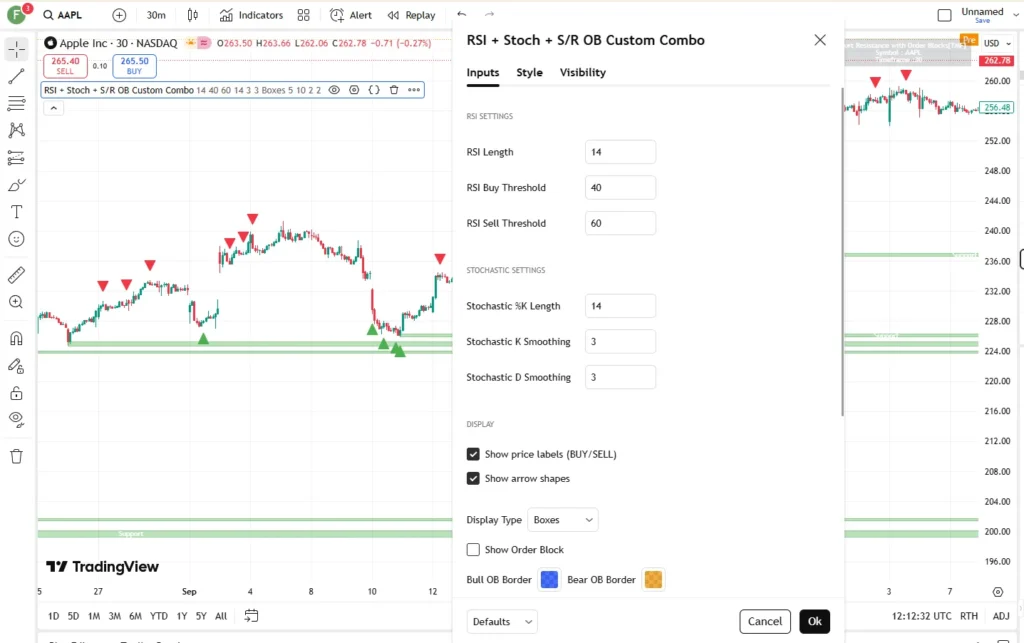Create an Alert
The height and width of the screenshot is (643, 1024).
click(351, 15)
